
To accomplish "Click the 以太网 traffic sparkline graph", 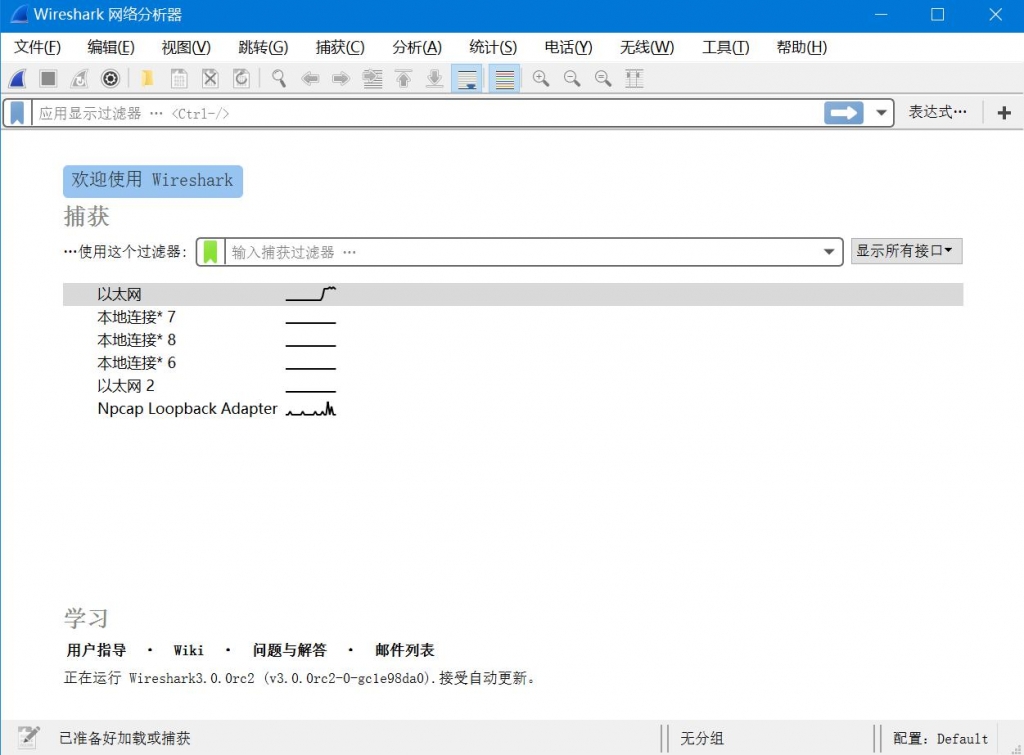I will (x=311, y=294).
